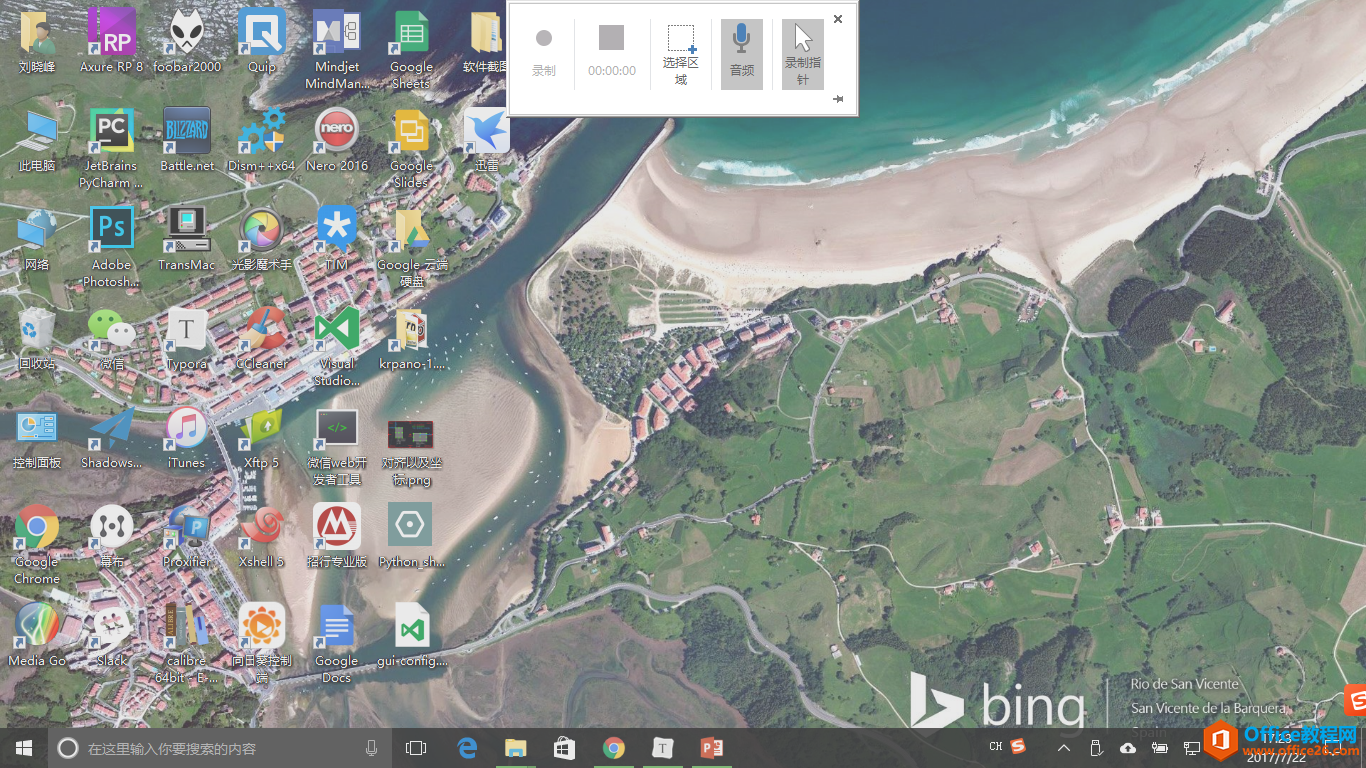Click the 录制 record button

click(543, 53)
